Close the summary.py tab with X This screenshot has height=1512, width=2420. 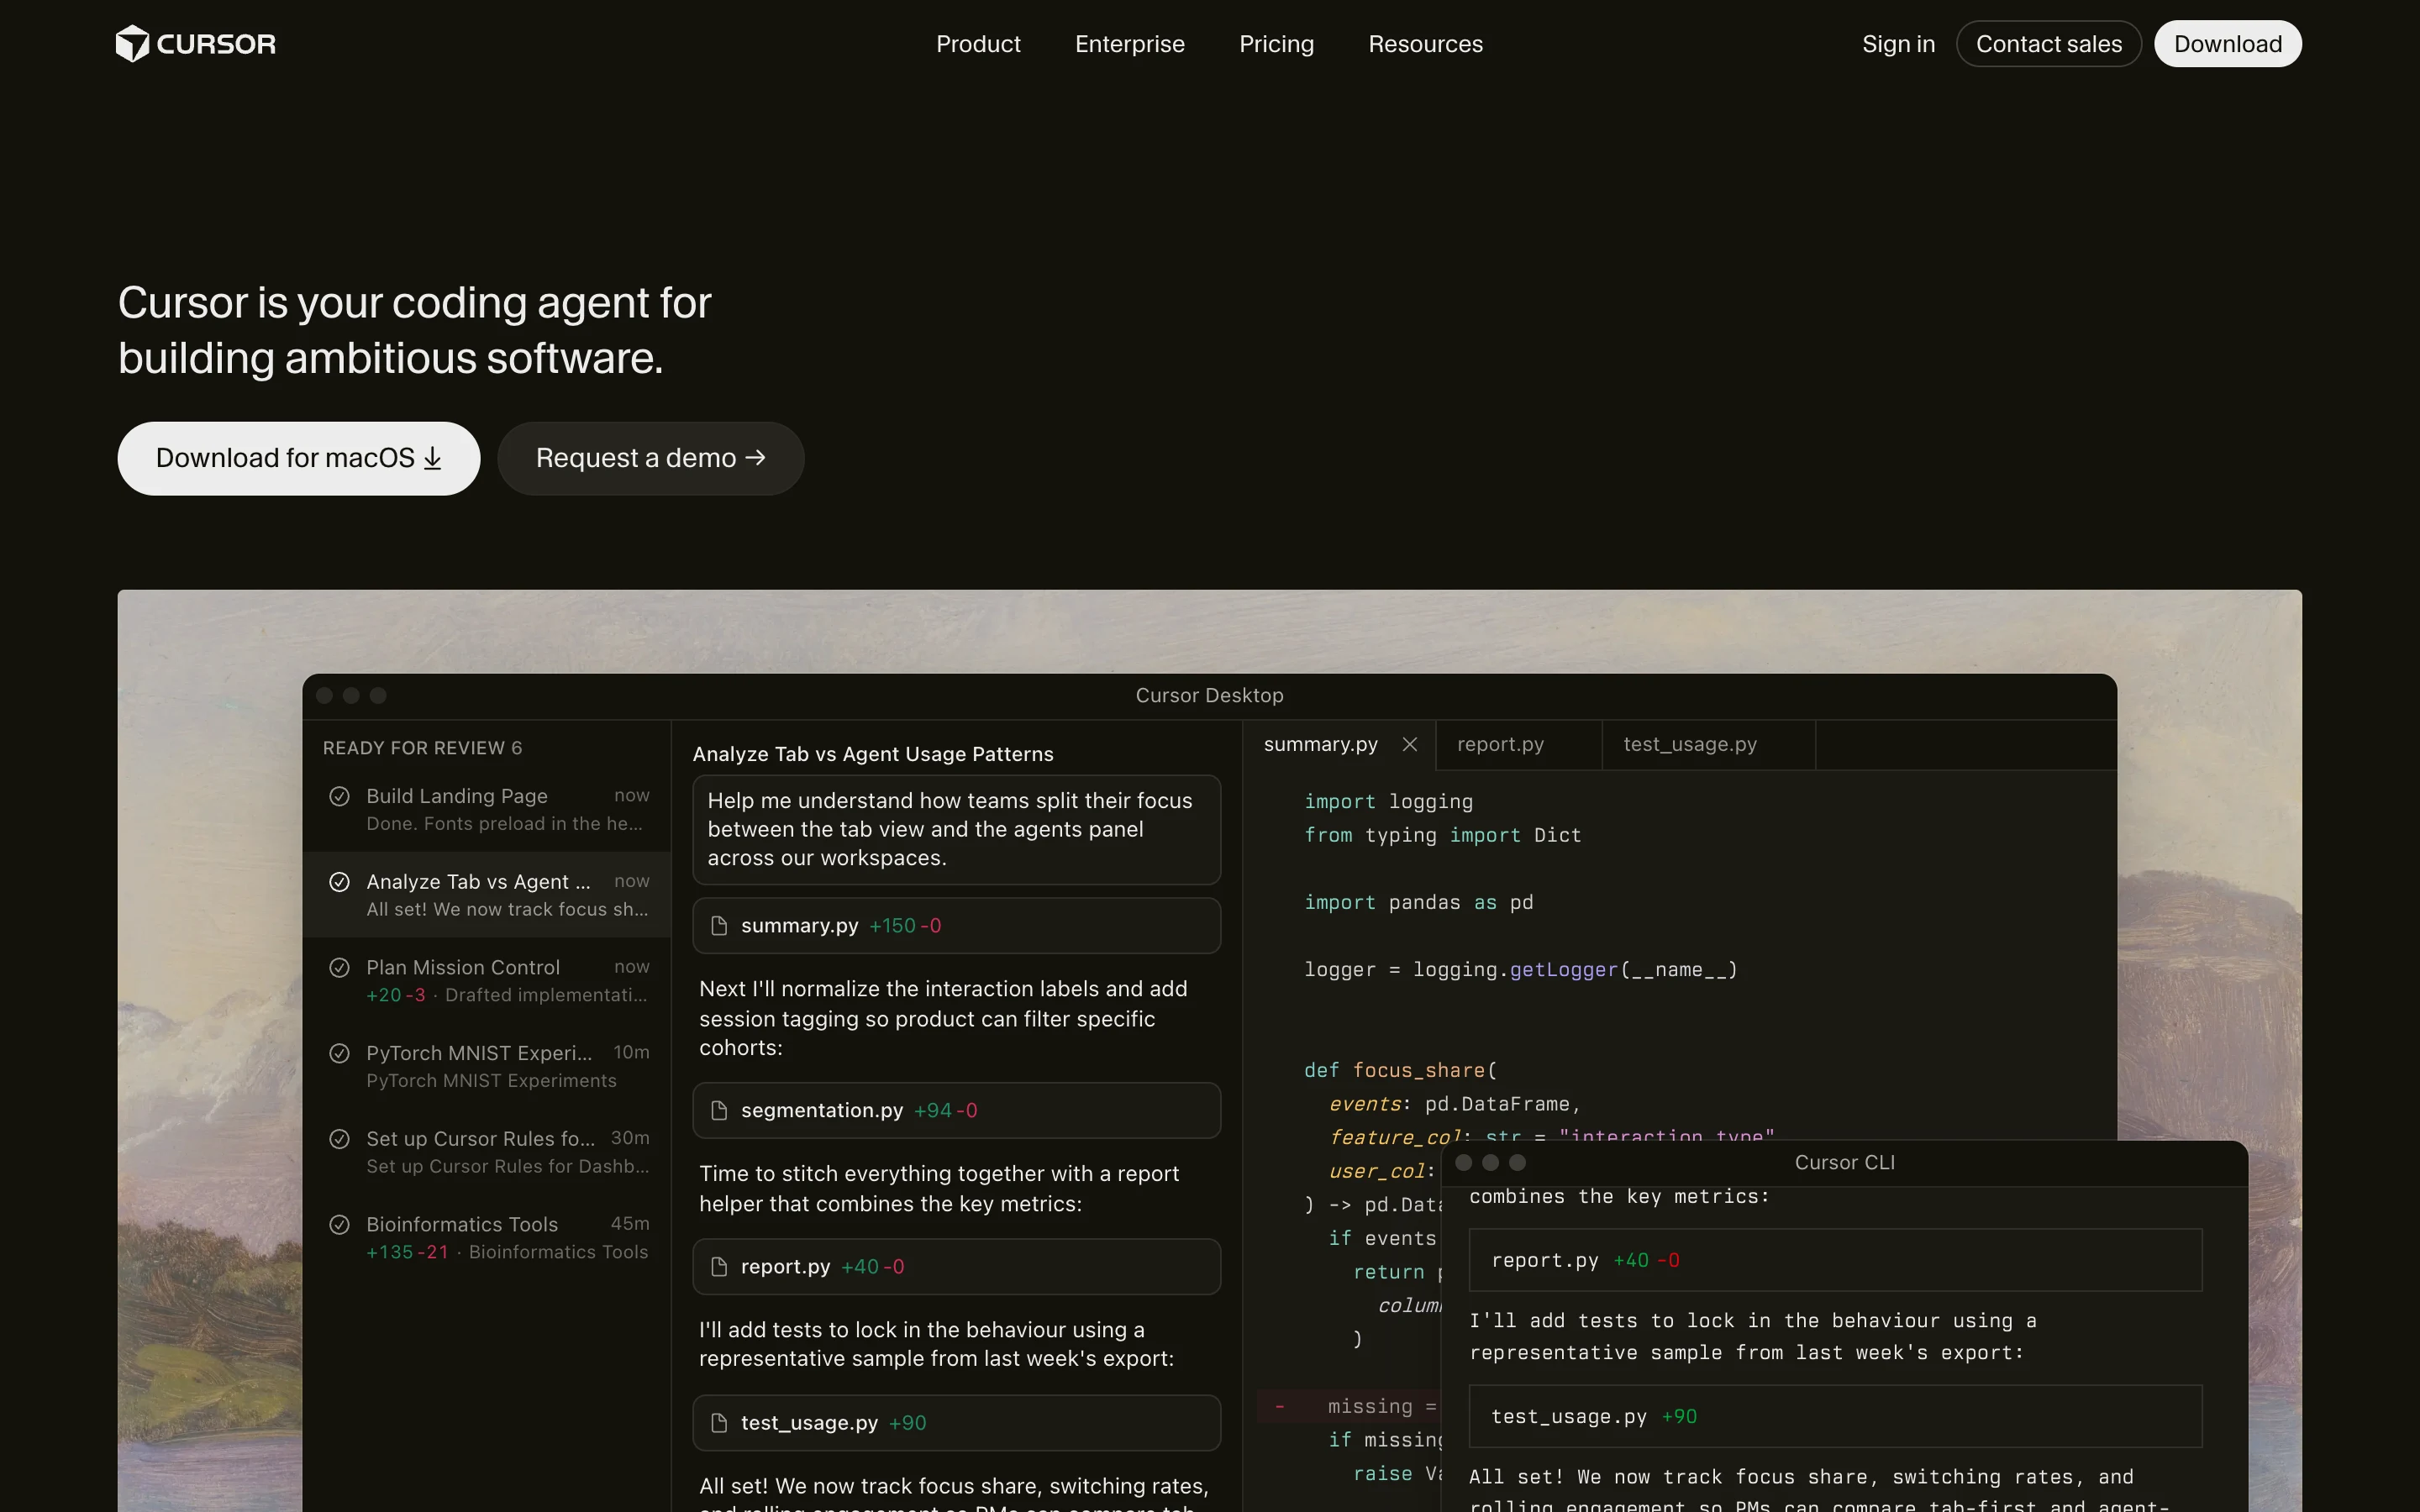pos(1410,744)
